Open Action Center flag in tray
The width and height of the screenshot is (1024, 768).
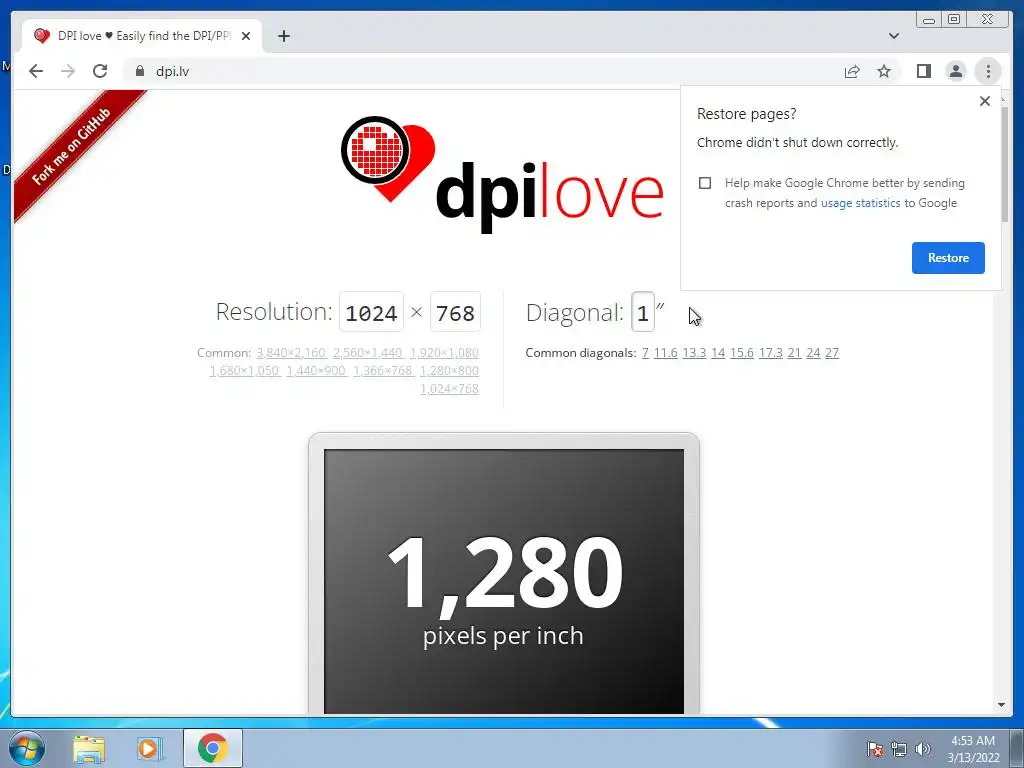(x=875, y=749)
